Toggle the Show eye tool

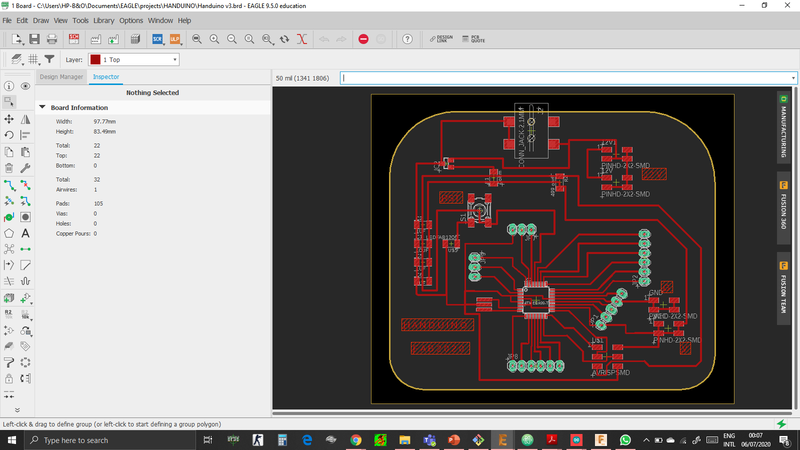(x=25, y=86)
